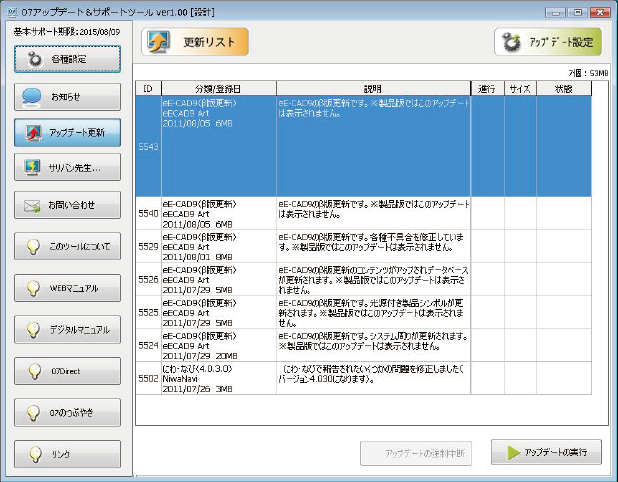Viewport: 618px width, 482px height.
Task: Select the NiwaNavi row ID 5502
Action: pyautogui.click(x=300, y=378)
